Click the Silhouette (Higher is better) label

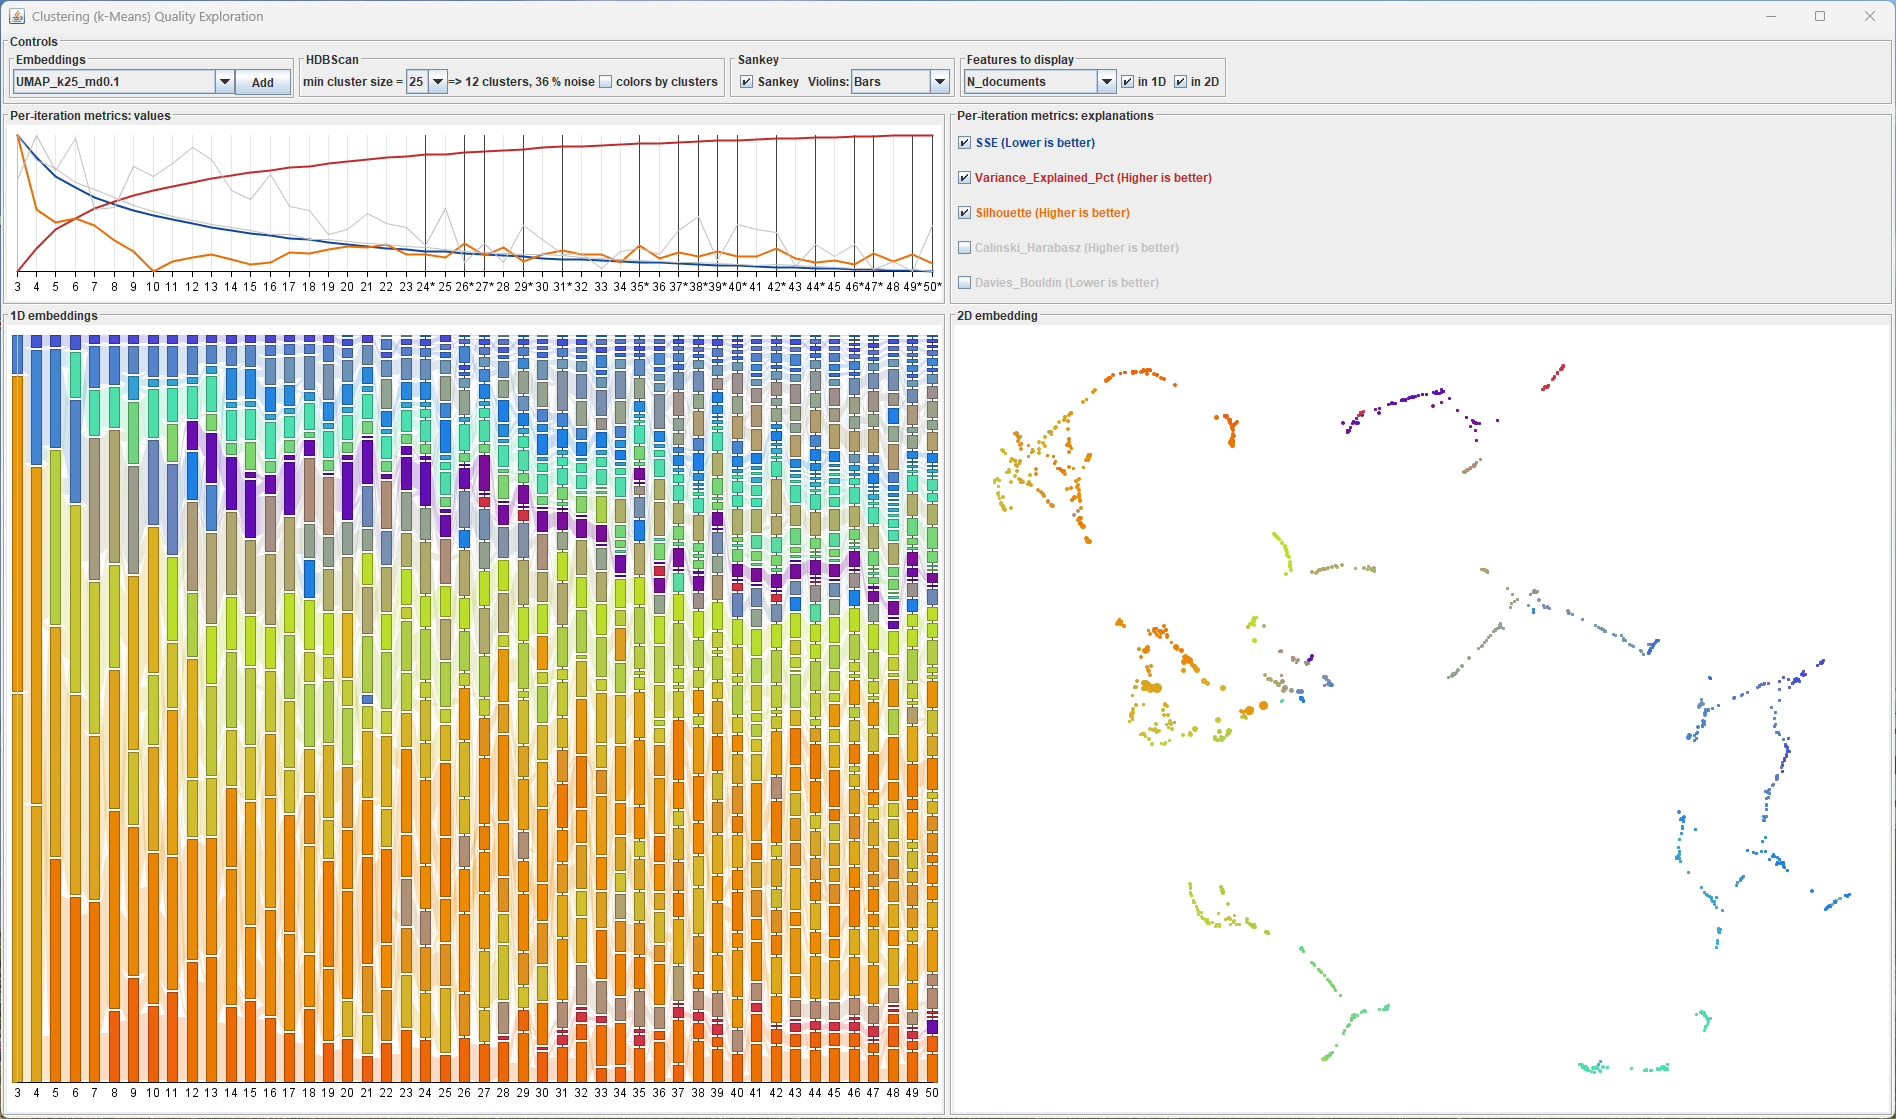[1052, 213]
